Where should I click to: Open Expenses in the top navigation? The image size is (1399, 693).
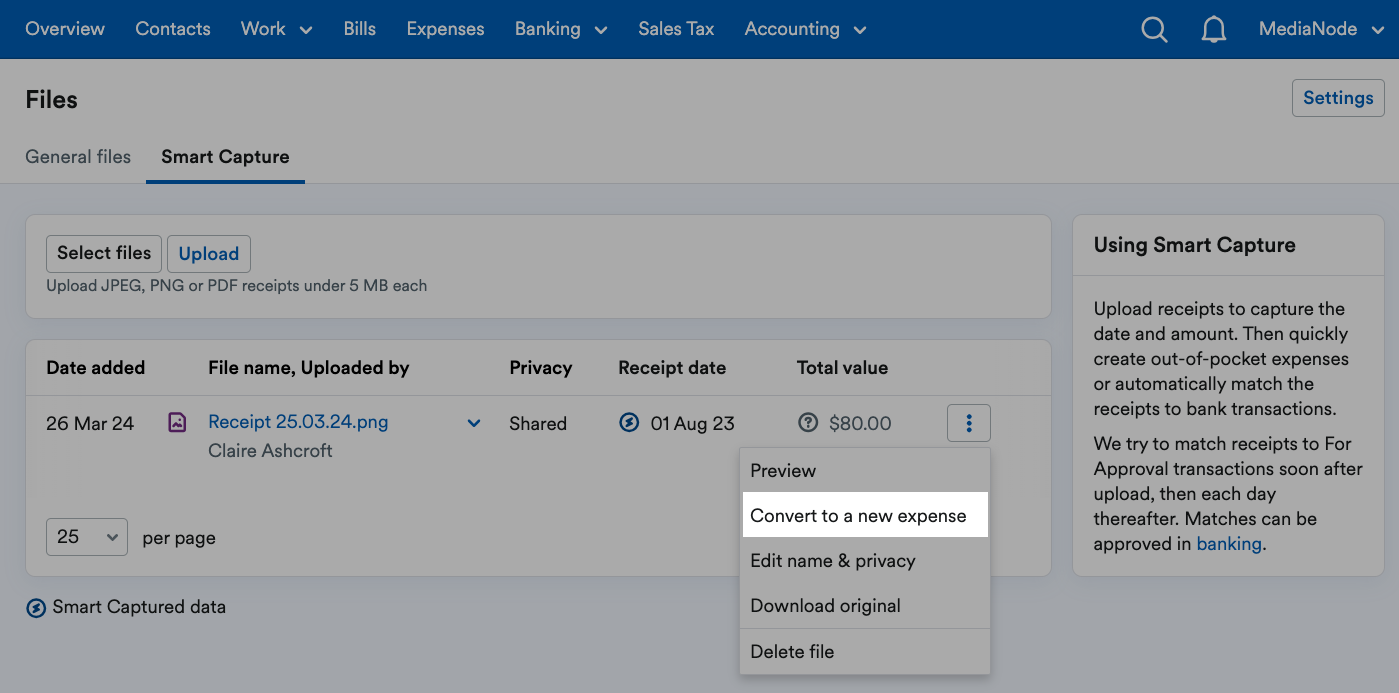point(445,29)
